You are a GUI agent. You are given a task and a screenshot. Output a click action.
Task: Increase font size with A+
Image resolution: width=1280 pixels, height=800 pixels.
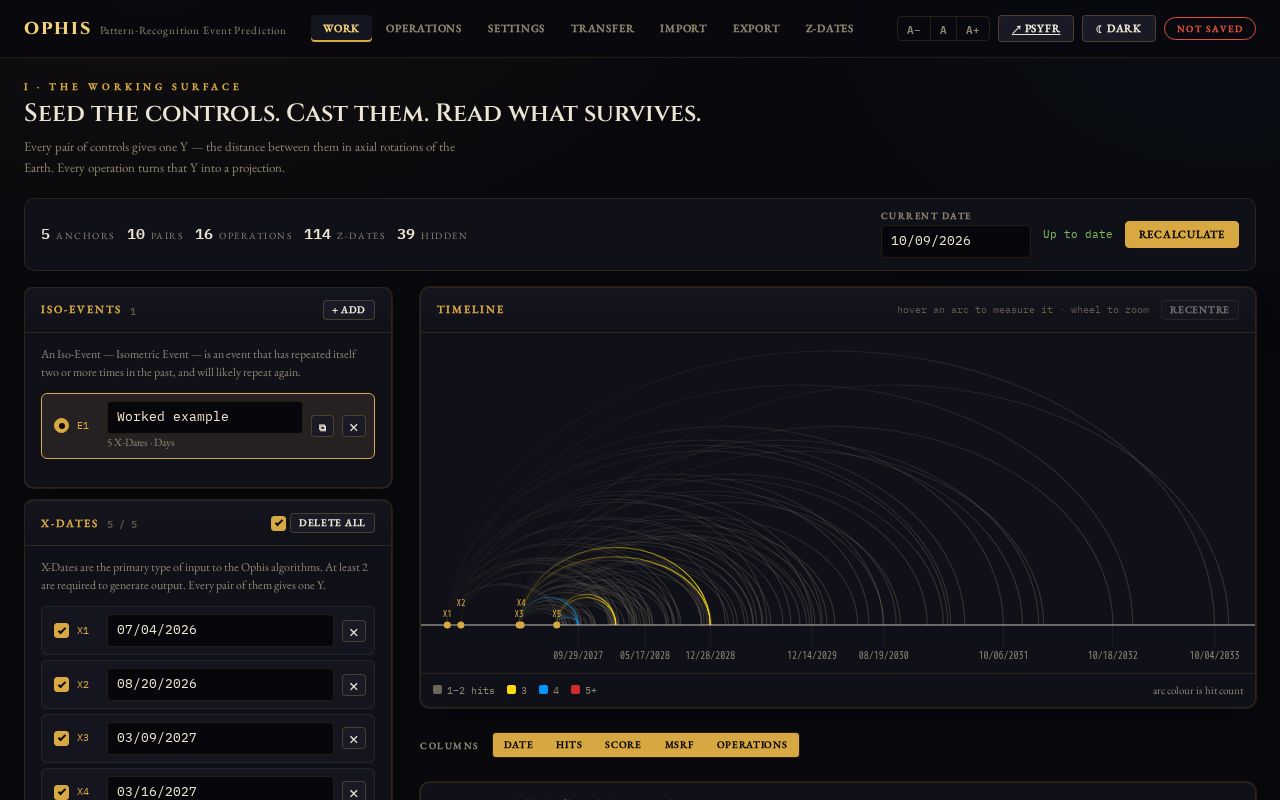pos(973,29)
